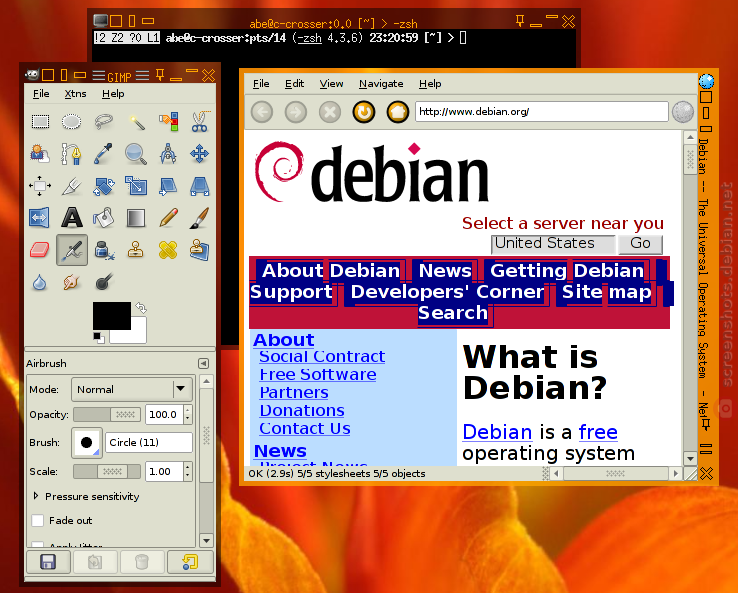Viewport: 738px width, 593px height.
Task: Select the Heal bandage tool
Action: click(168, 250)
